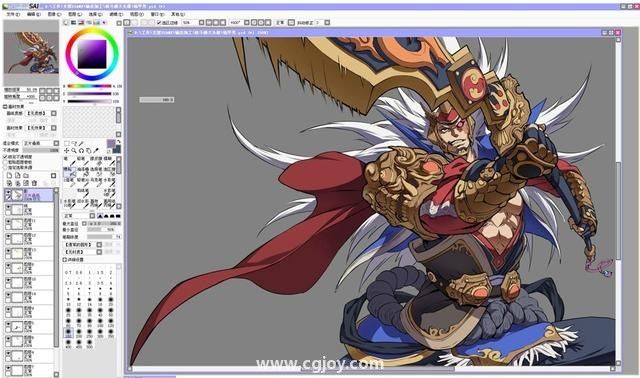This screenshot has width=640, height=378.
Task: Open the 通常的圆形 brush shape dropdown
Action: tap(99, 245)
